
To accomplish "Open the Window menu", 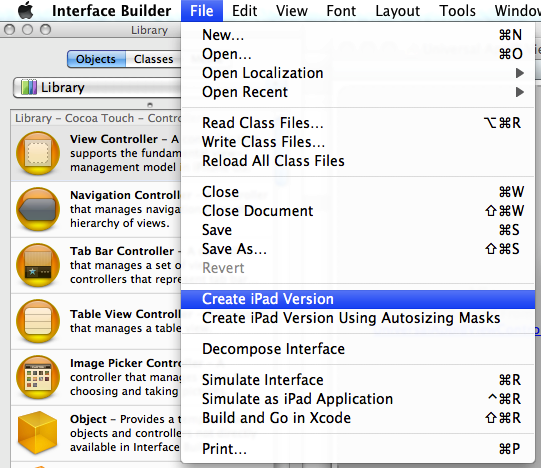I will (518, 11).
